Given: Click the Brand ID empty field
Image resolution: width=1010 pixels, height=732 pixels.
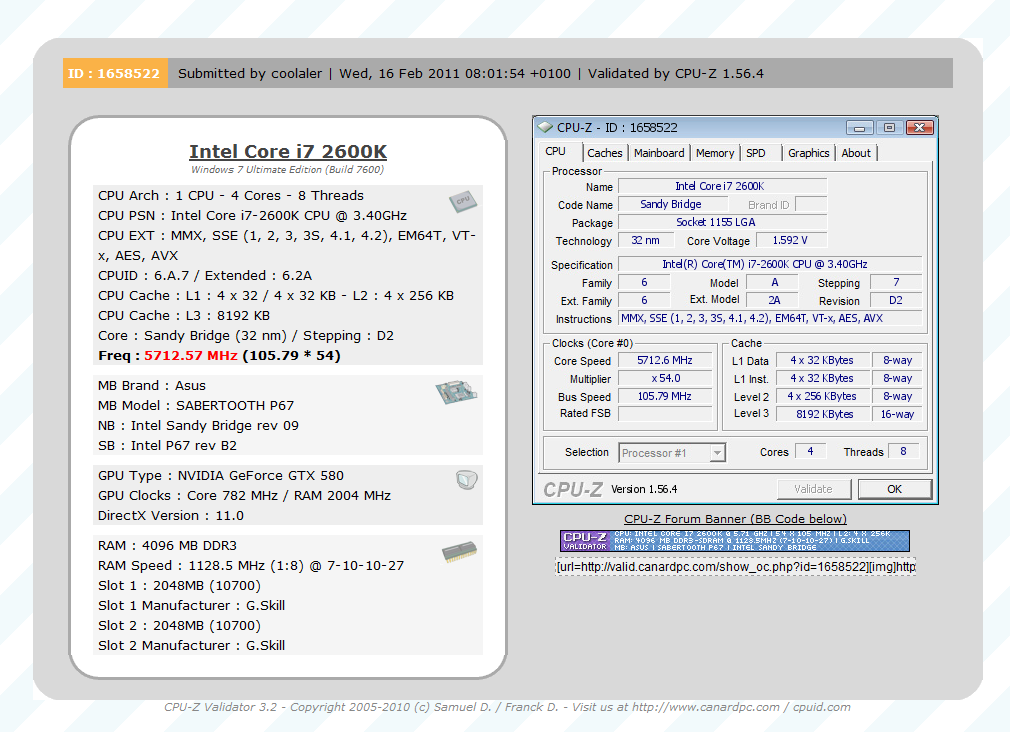Looking at the screenshot, I should tap(812, 204).
